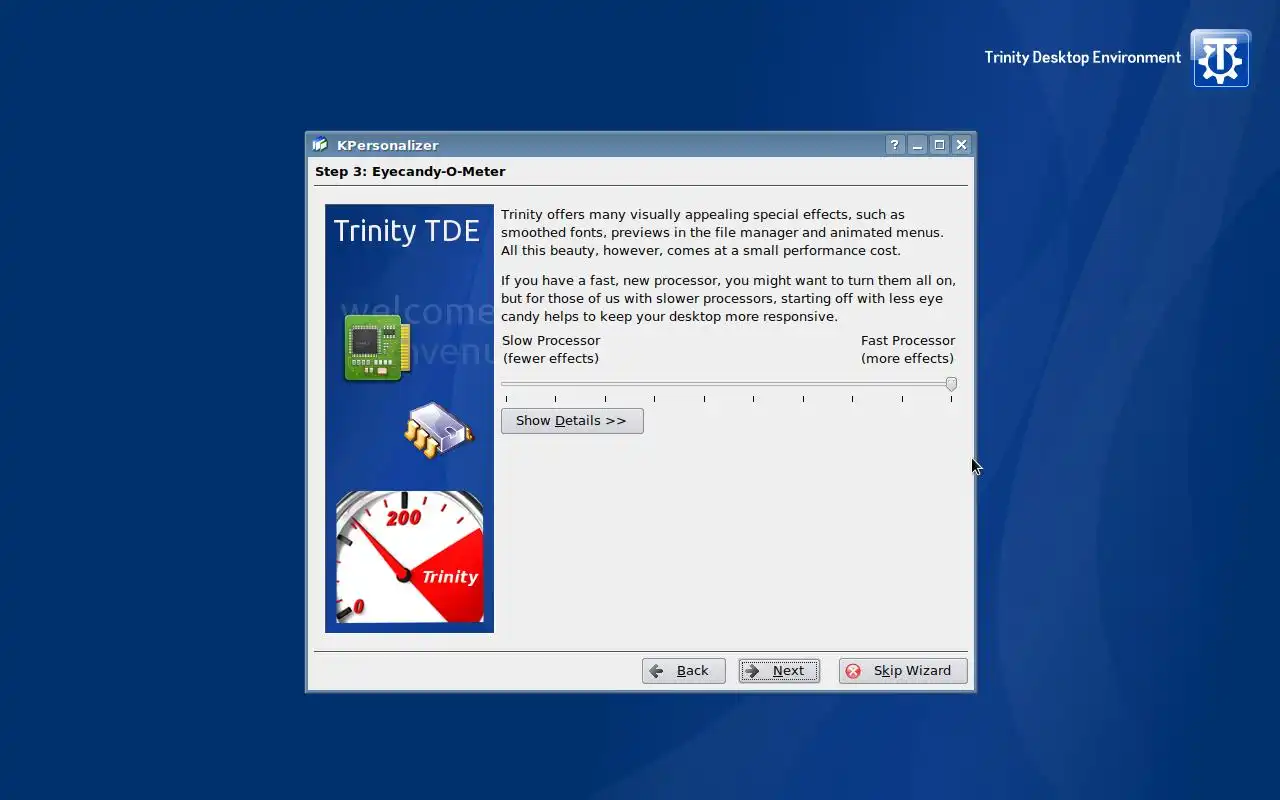This screenshot has width=1280, height=800.
Task: Minimize the KPersonalizer window
Action: 917,145
